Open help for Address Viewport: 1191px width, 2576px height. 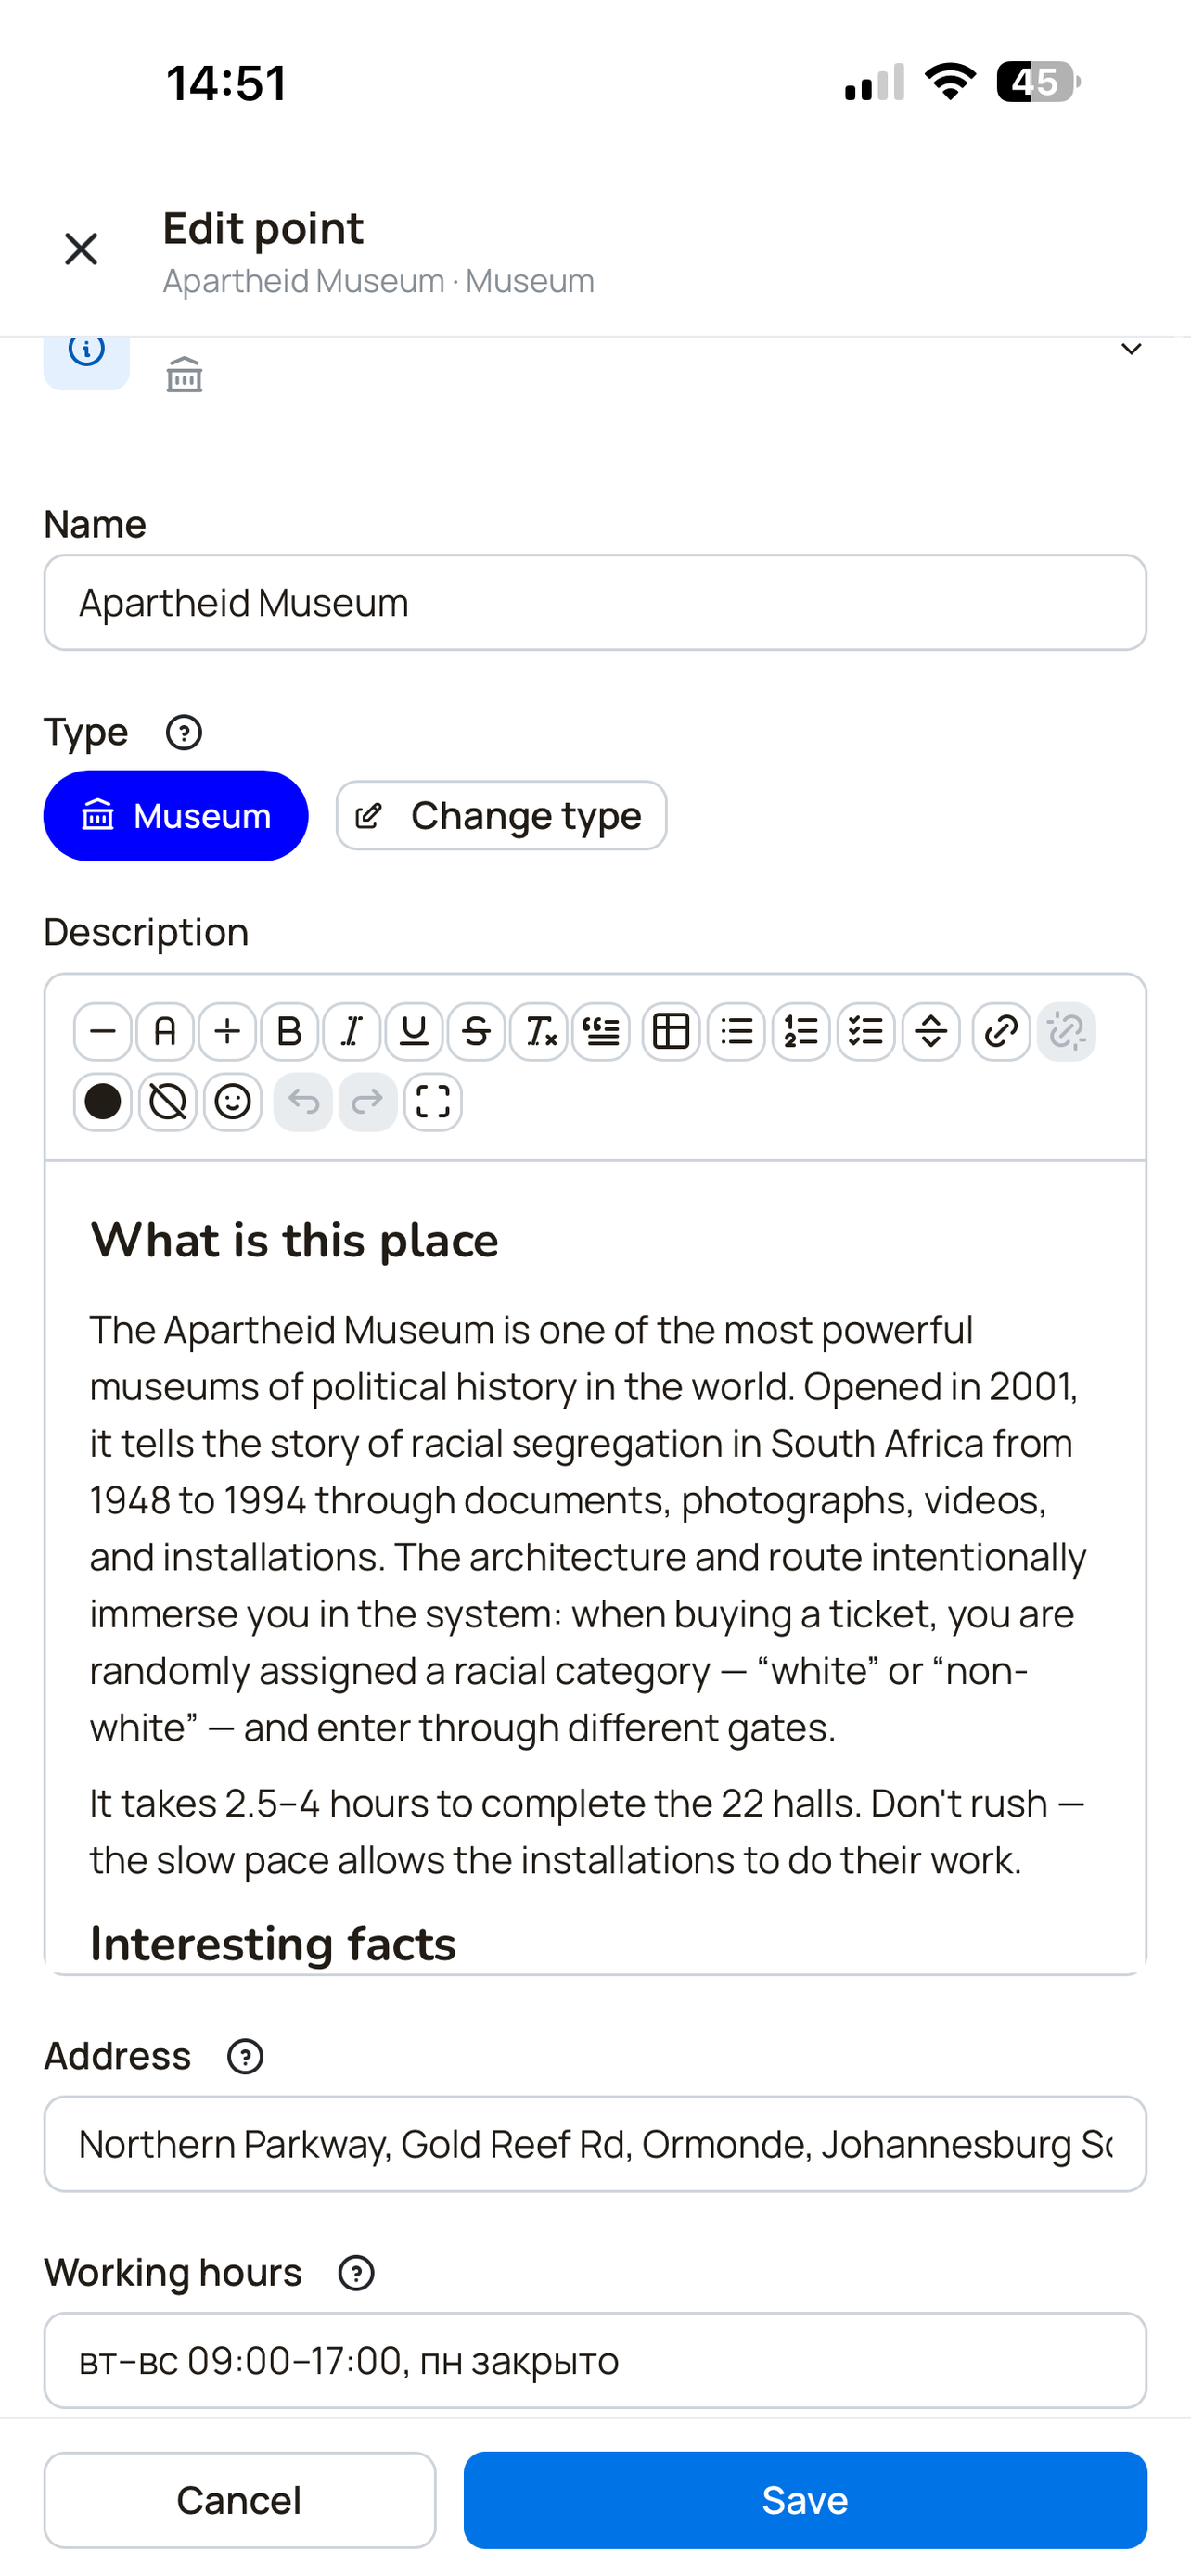[x=245, y=2057]
